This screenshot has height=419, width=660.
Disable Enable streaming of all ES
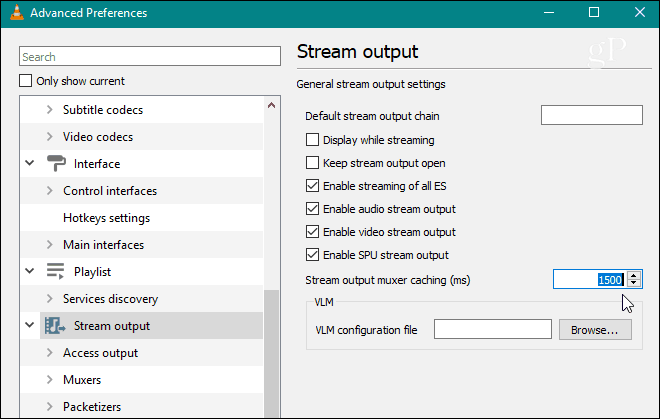click(x=312, y=186)
